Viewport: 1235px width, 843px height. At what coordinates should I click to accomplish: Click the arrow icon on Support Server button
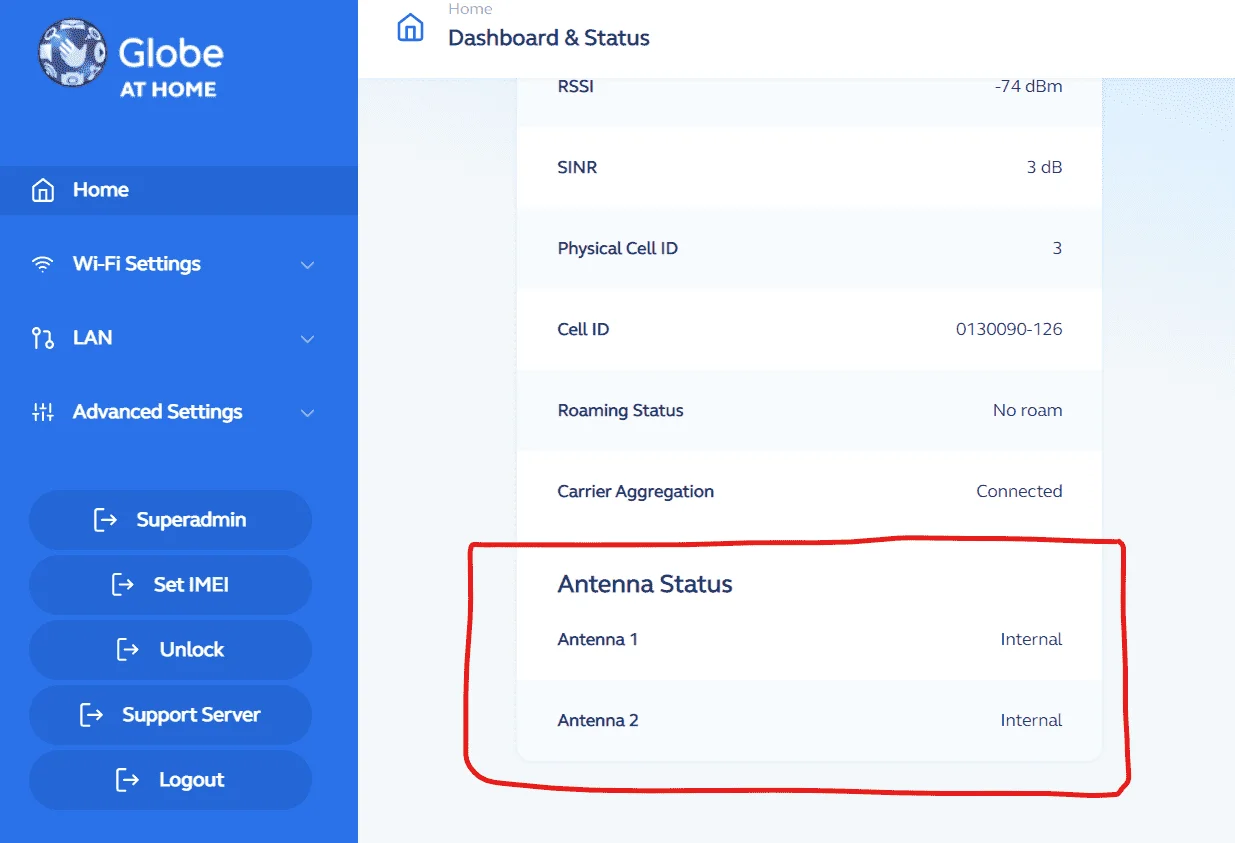tap(92, 715)
